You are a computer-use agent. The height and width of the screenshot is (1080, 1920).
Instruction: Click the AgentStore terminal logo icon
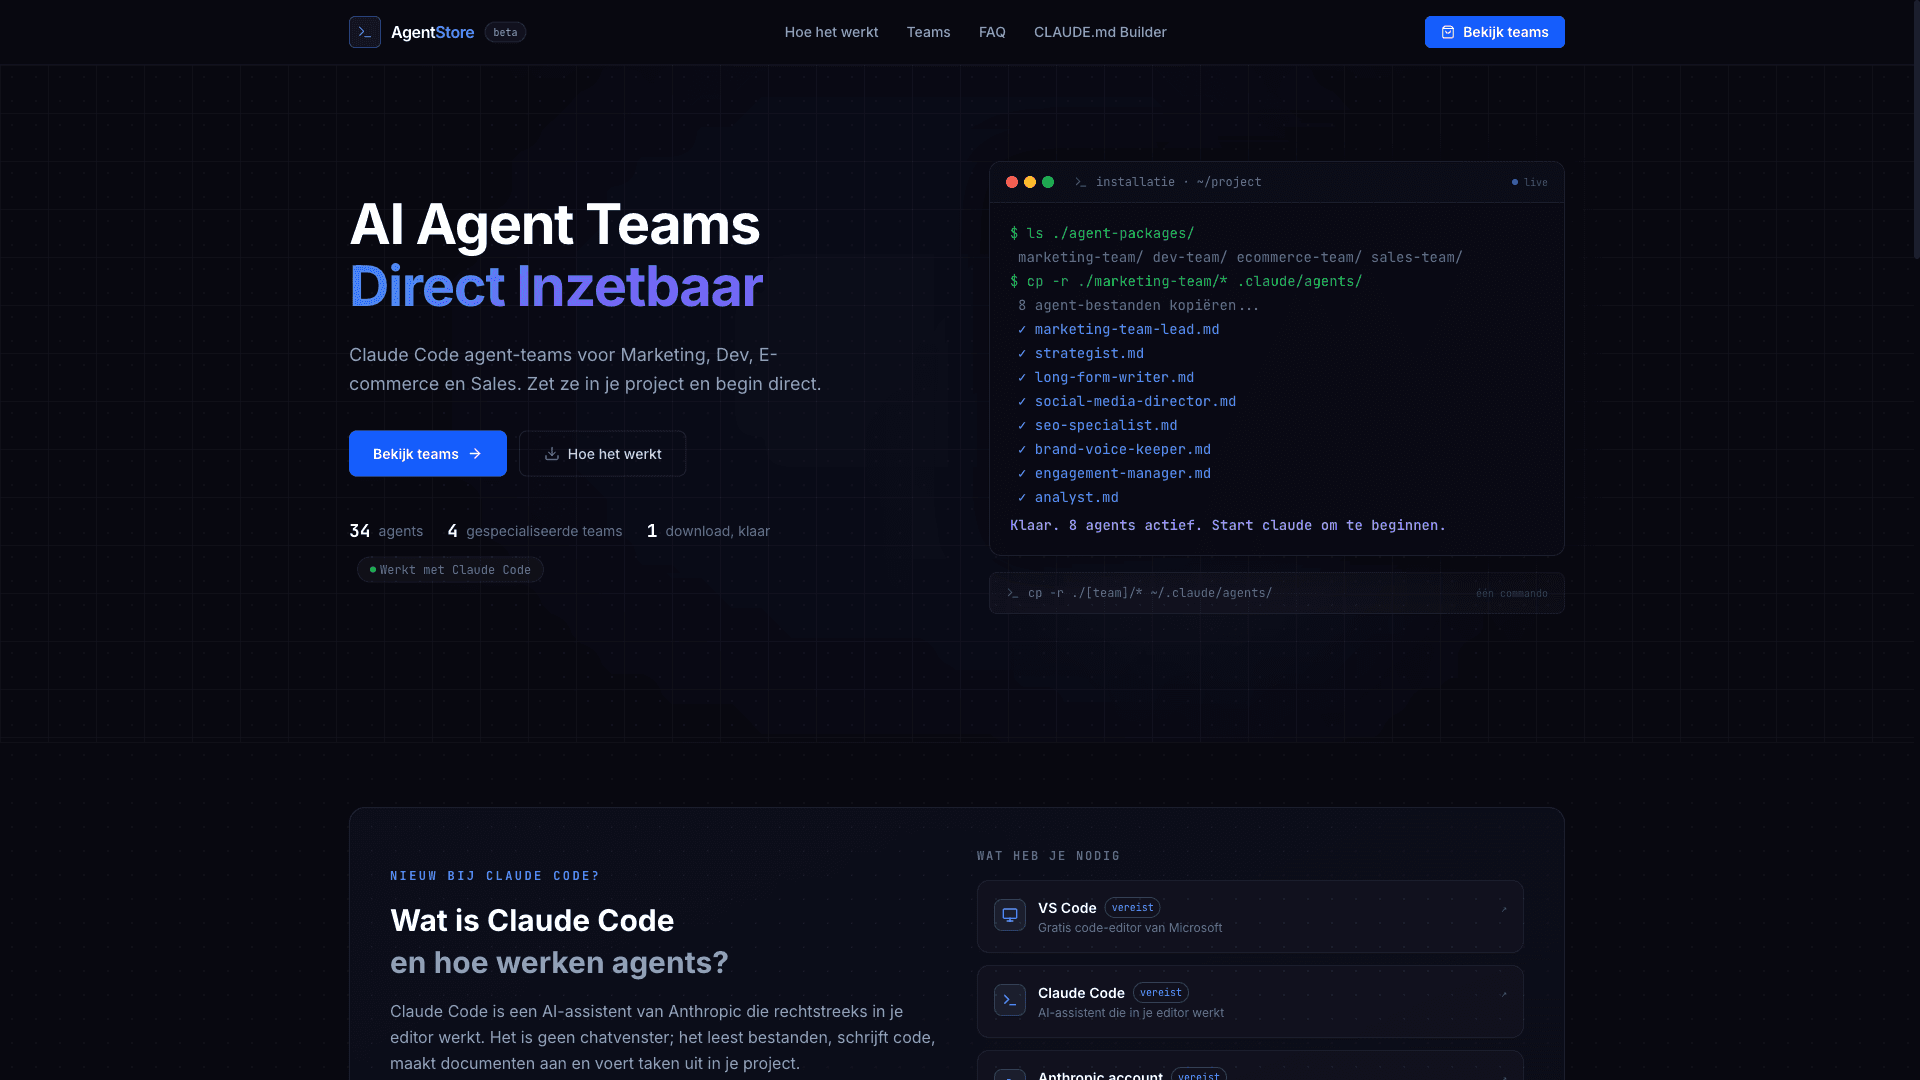[x=365, y=32]
